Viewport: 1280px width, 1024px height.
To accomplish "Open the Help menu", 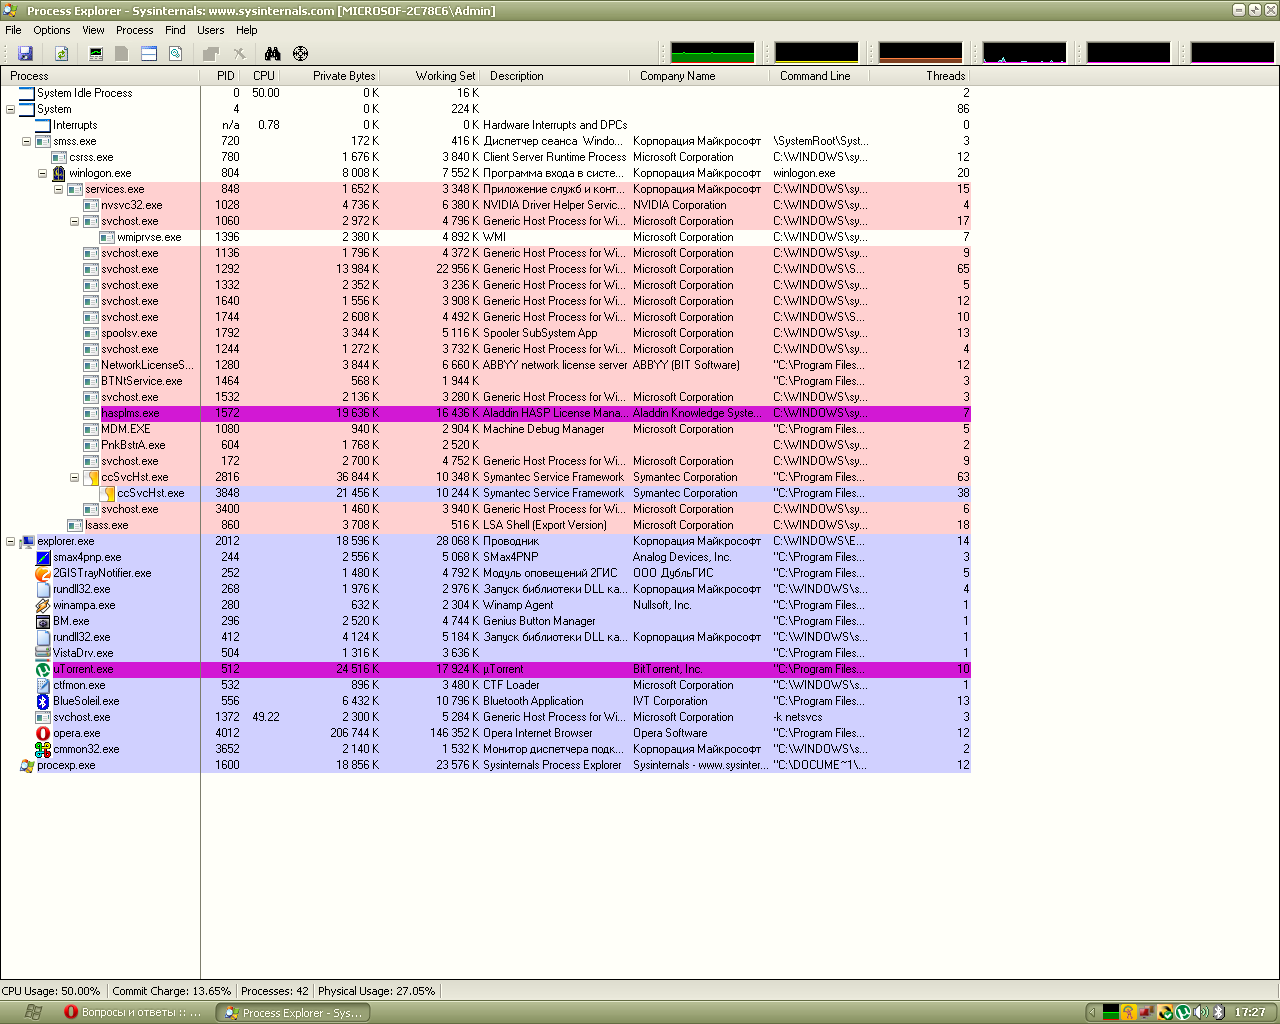I will coord(246,30).
